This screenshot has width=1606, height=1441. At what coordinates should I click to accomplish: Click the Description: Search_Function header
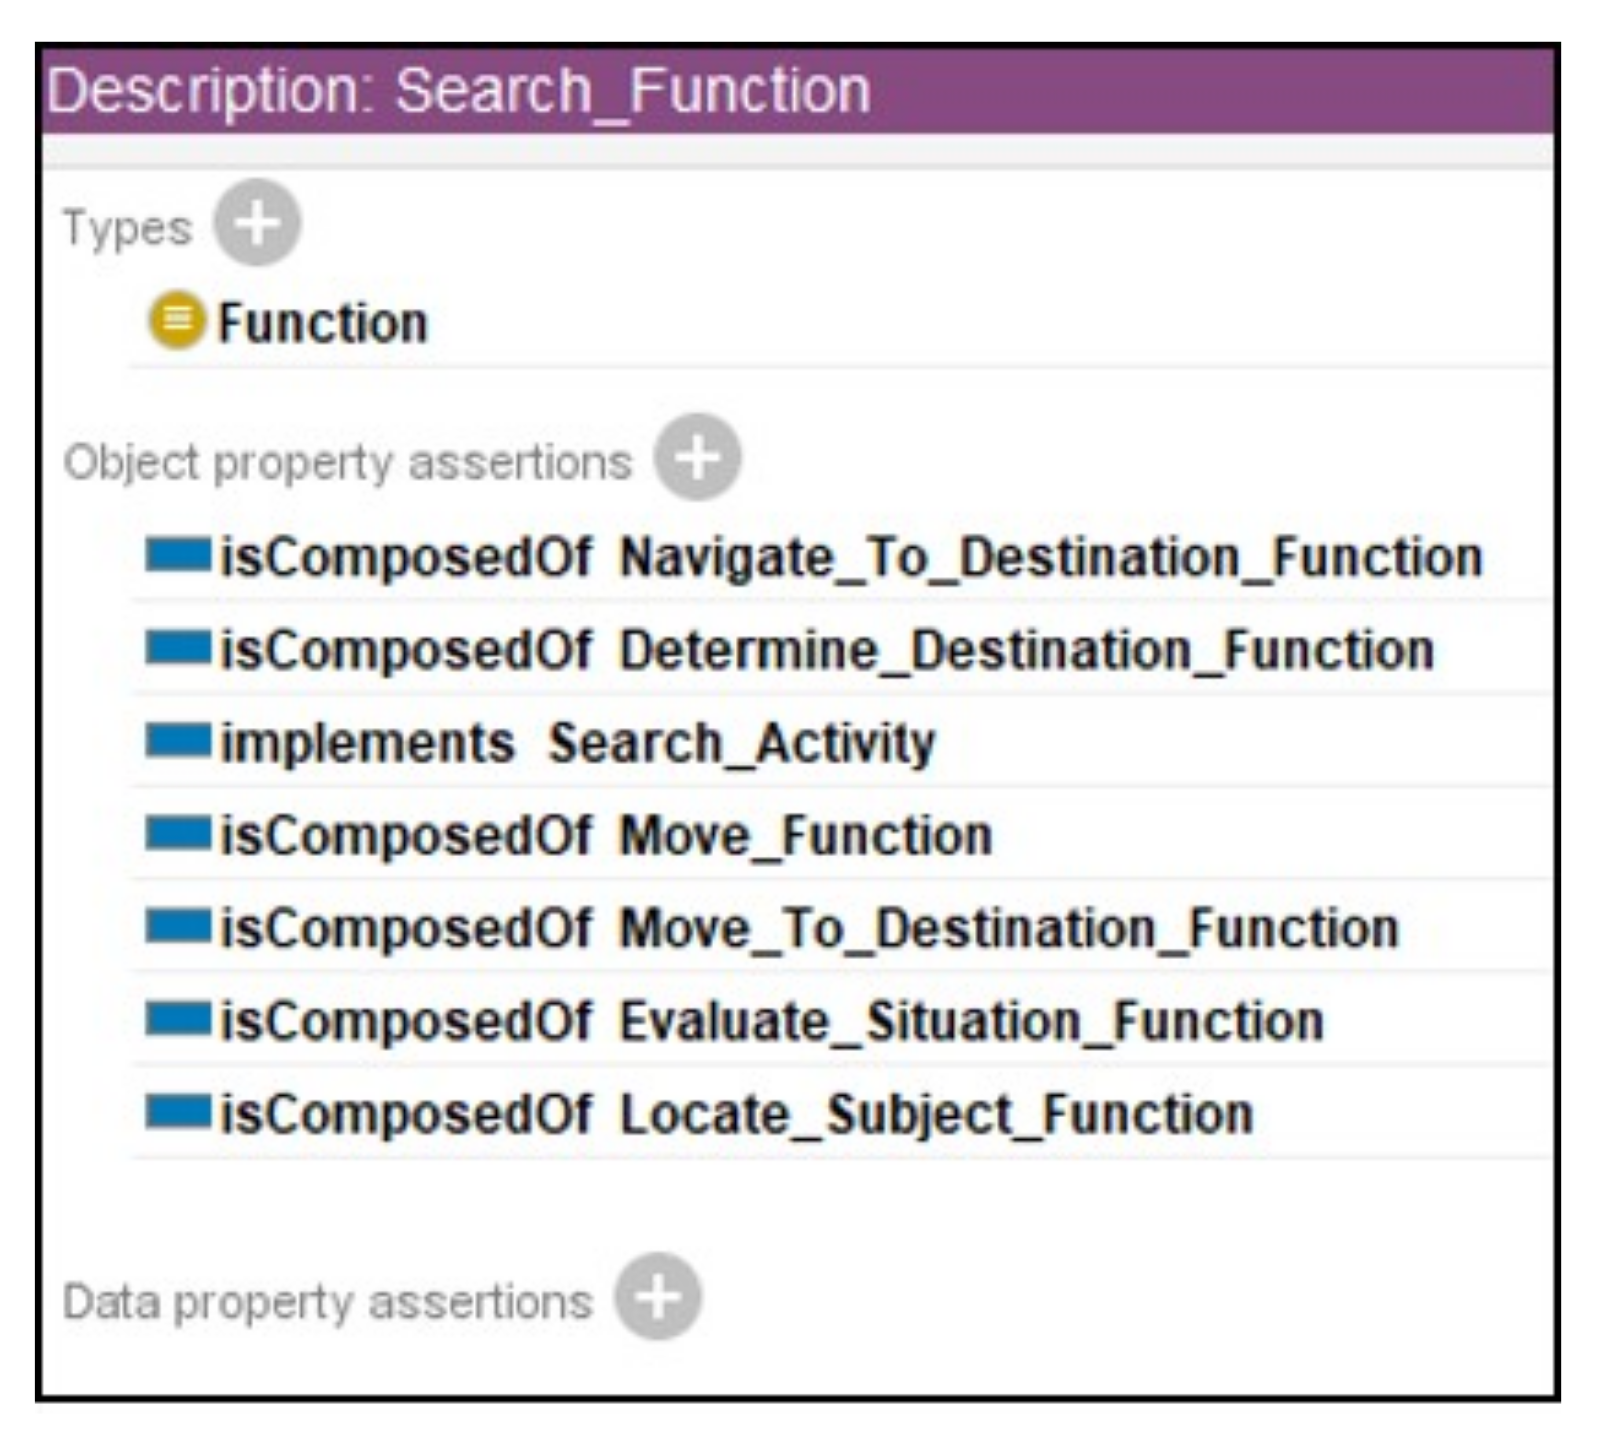click(x=458, y=91)
